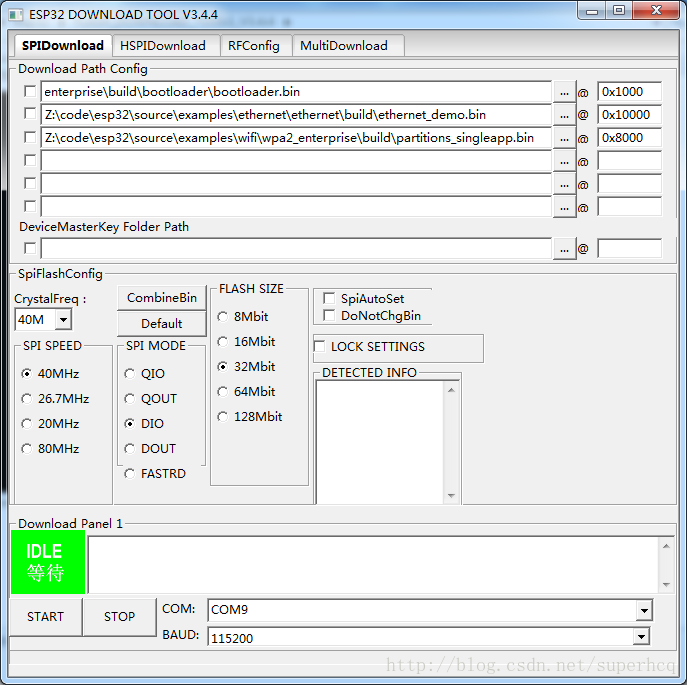
Task: Click DETECTED INFO scrollbar up arrow
Action: tap(451, 390)
